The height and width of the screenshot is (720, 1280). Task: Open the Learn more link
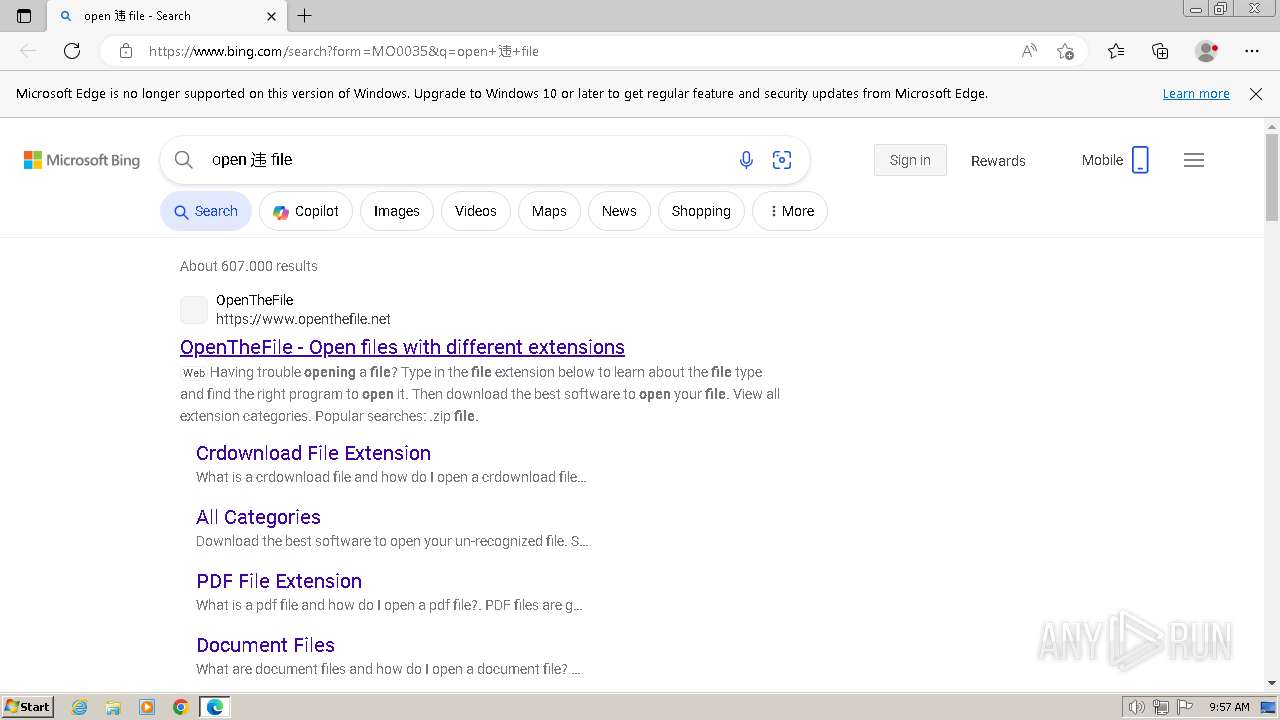1196,93
